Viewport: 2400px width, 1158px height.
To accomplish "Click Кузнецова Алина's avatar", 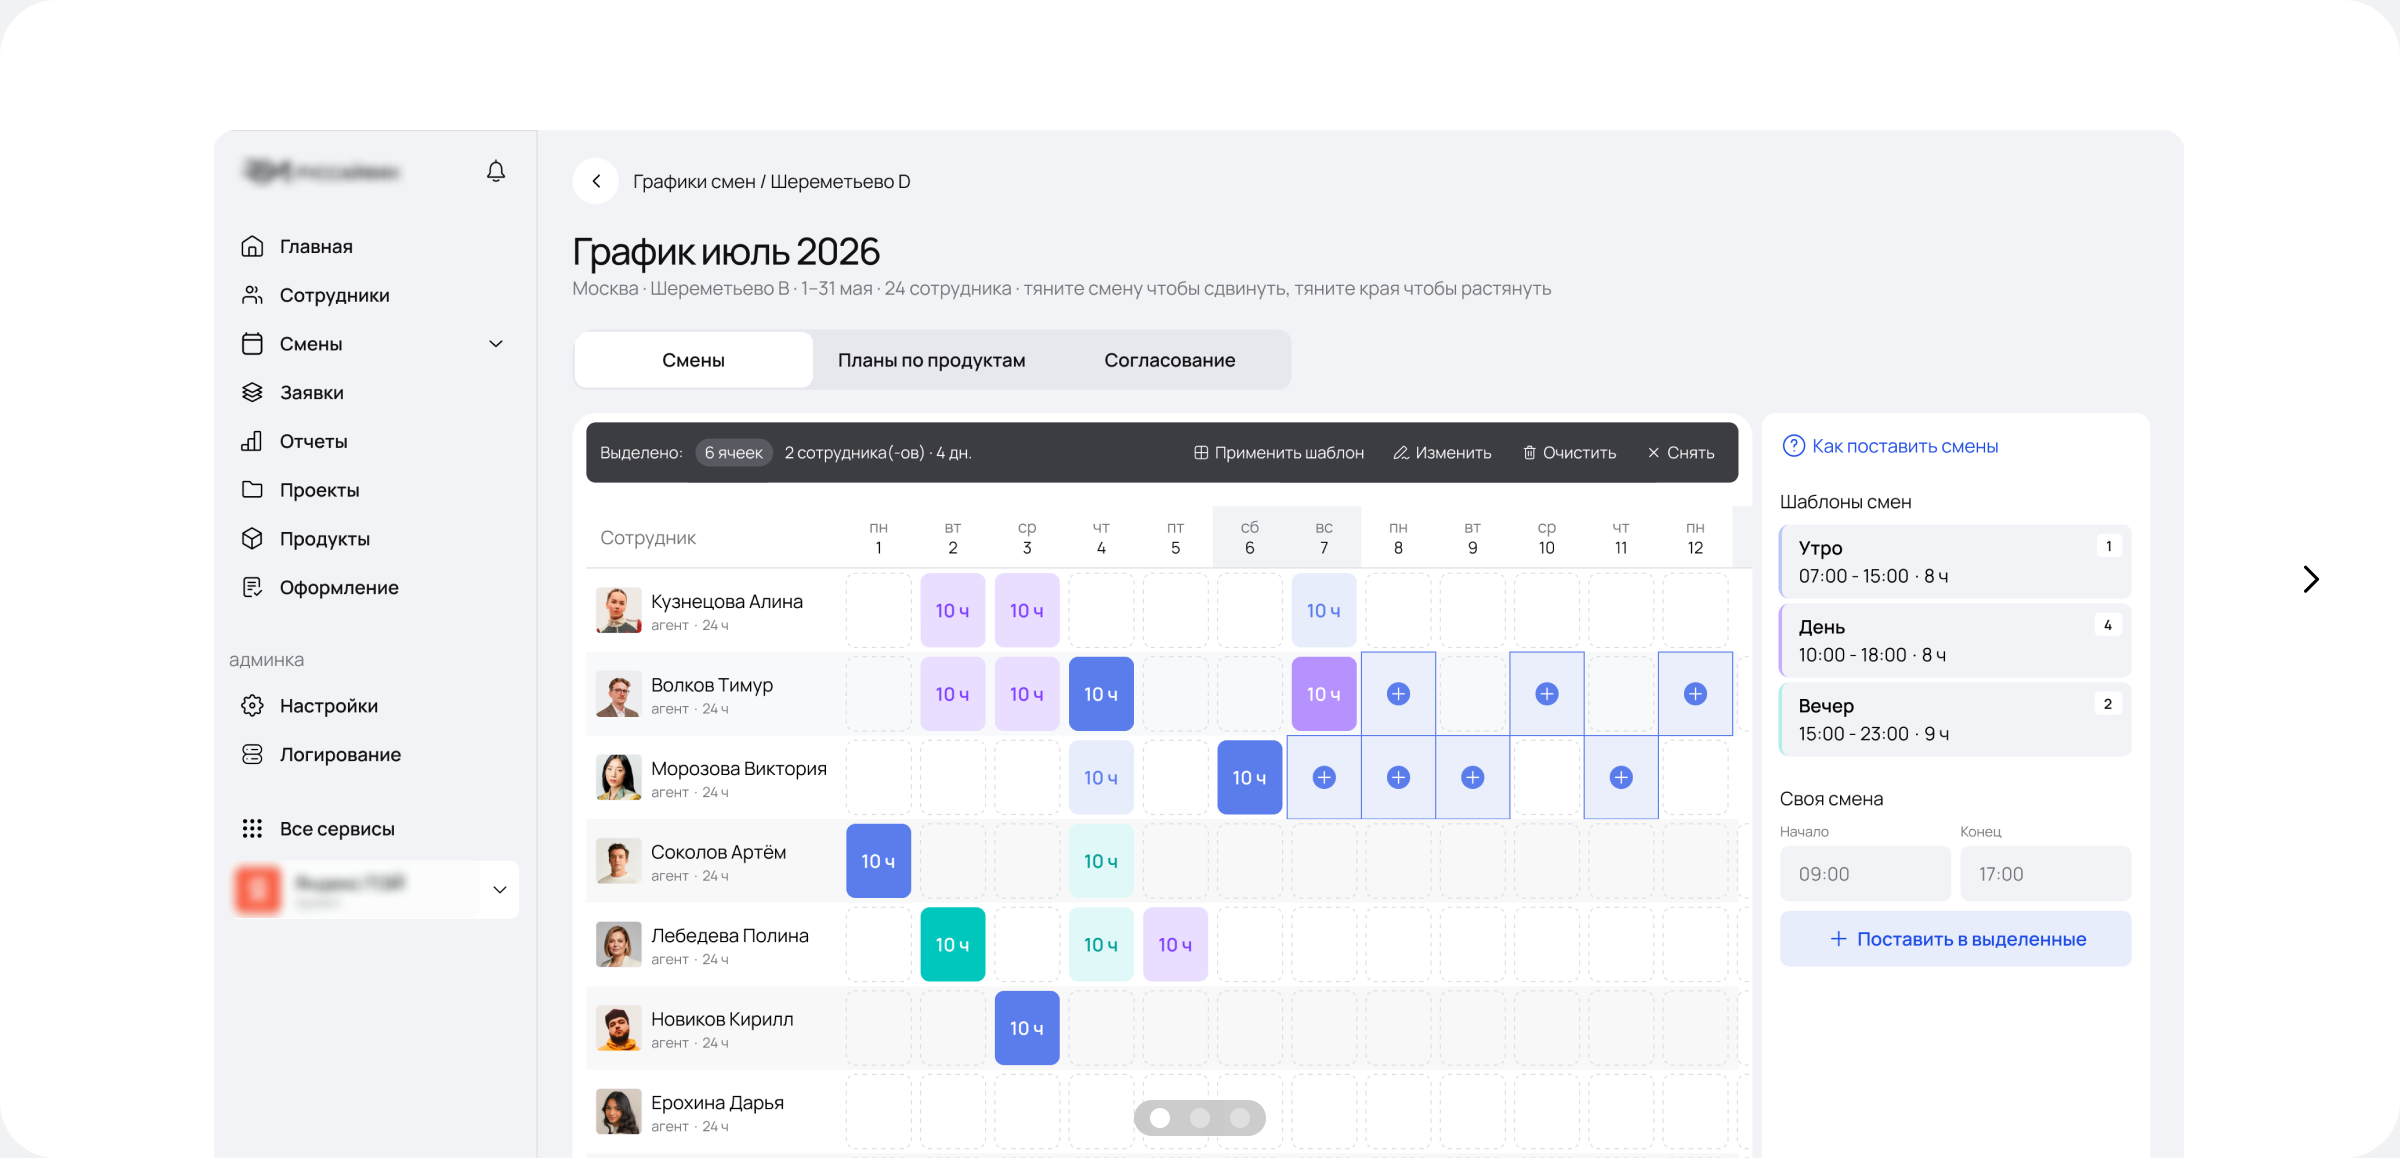I will point(619,610).
